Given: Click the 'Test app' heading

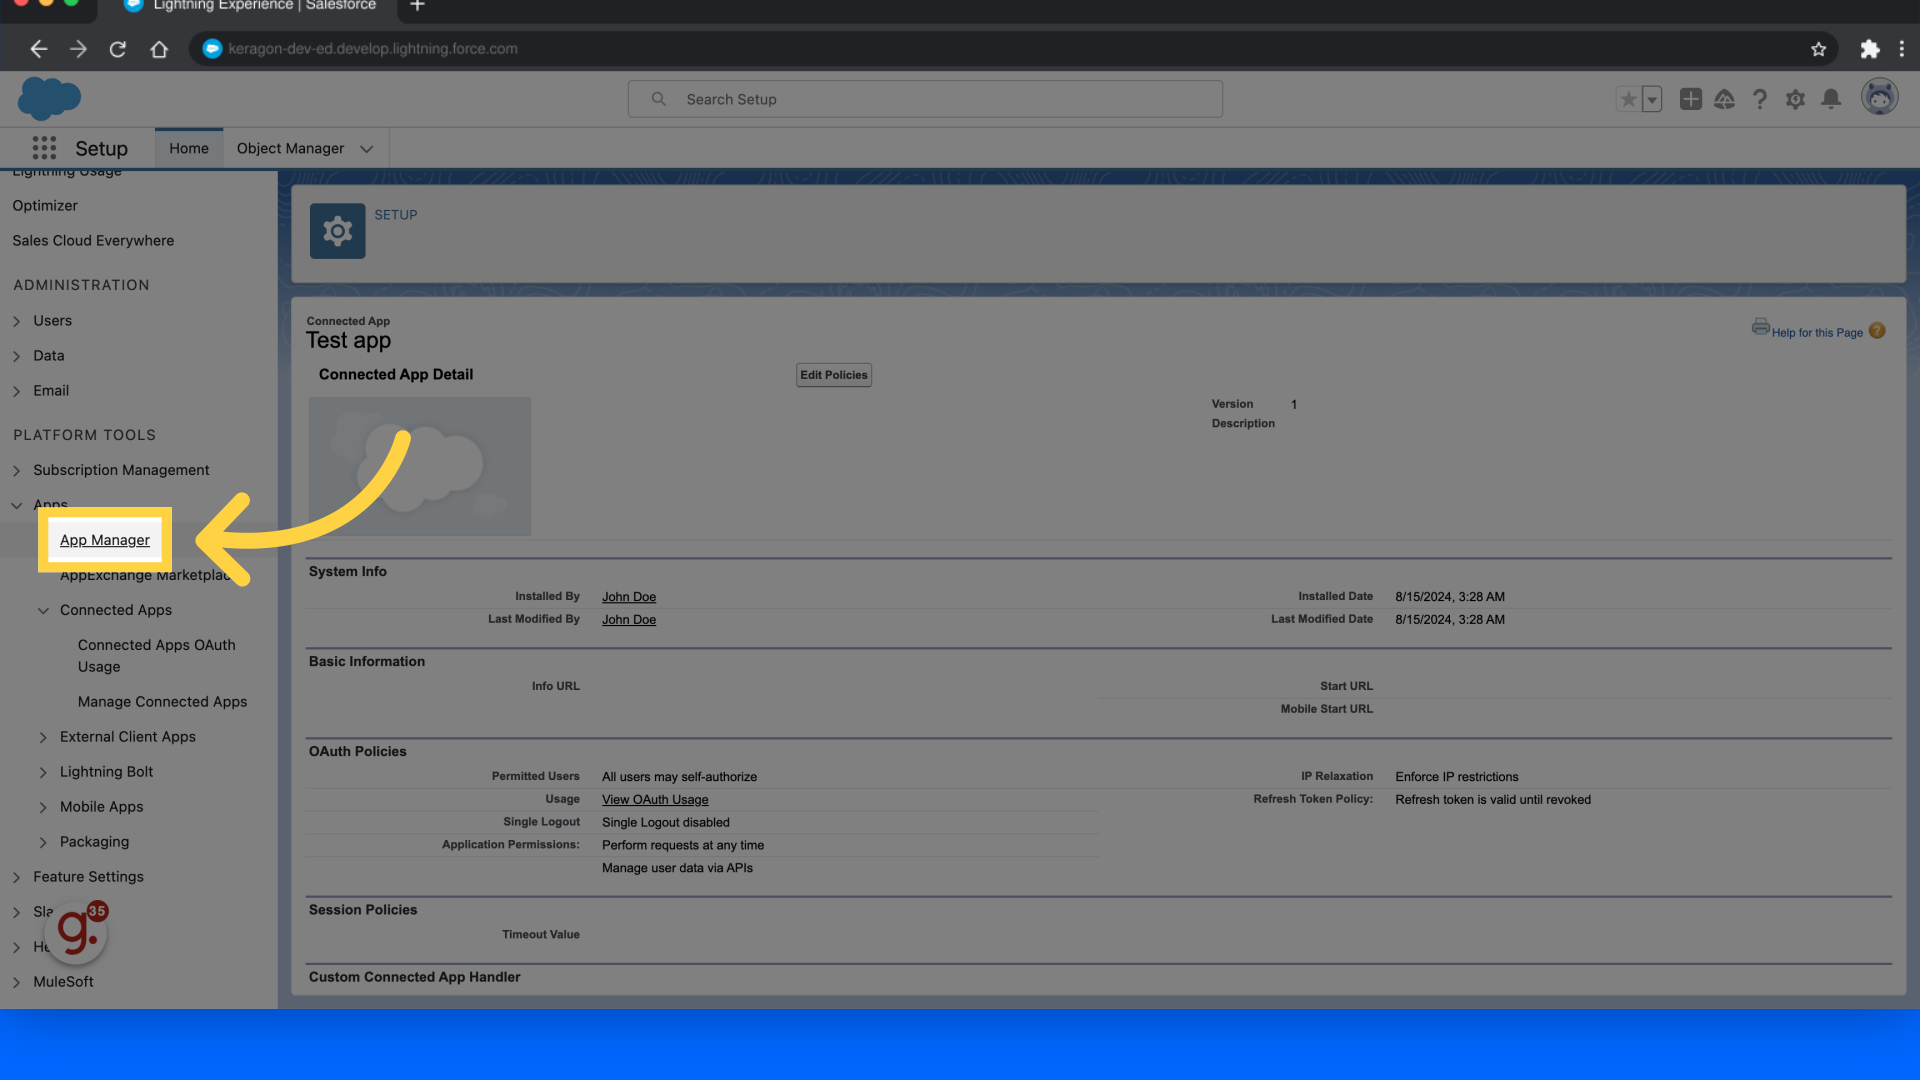Looking at the screenshot, I should coord(348,341).
